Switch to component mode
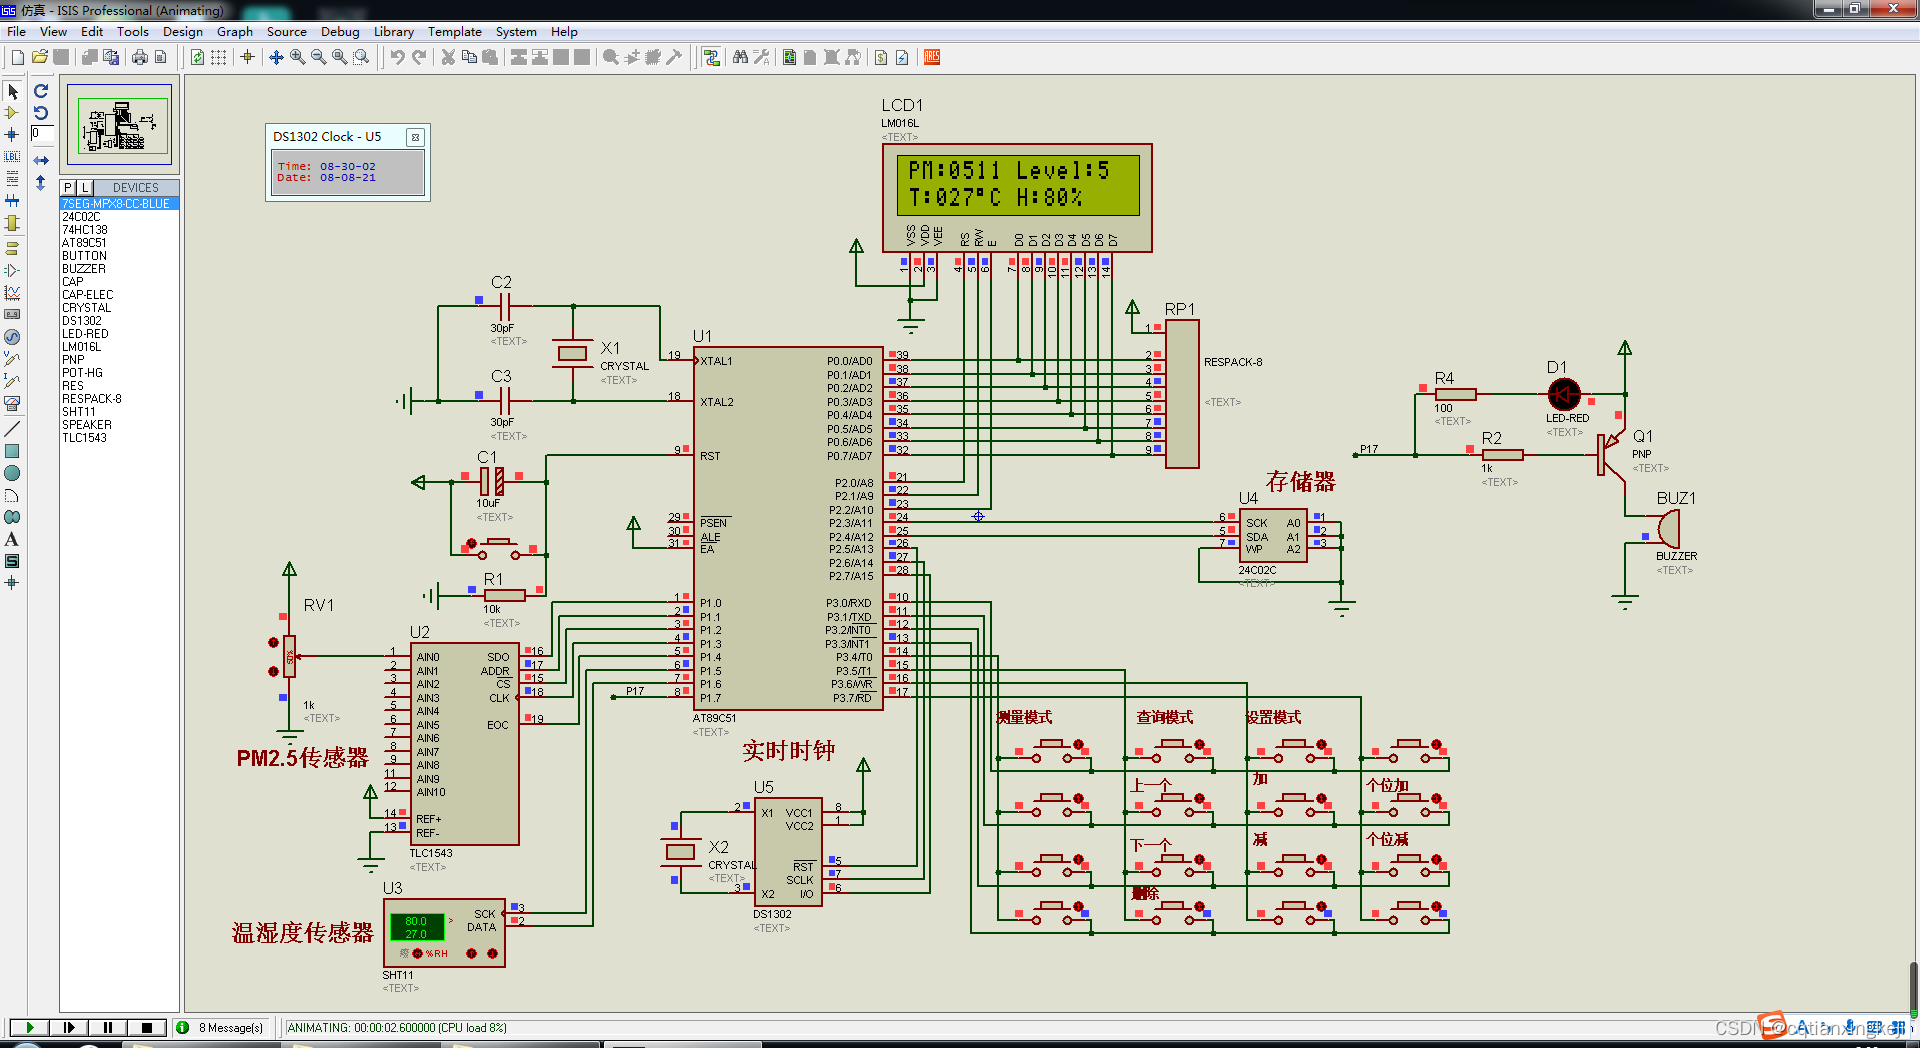Screen dimensions: 1920x1048 click(x=12, y=113)
